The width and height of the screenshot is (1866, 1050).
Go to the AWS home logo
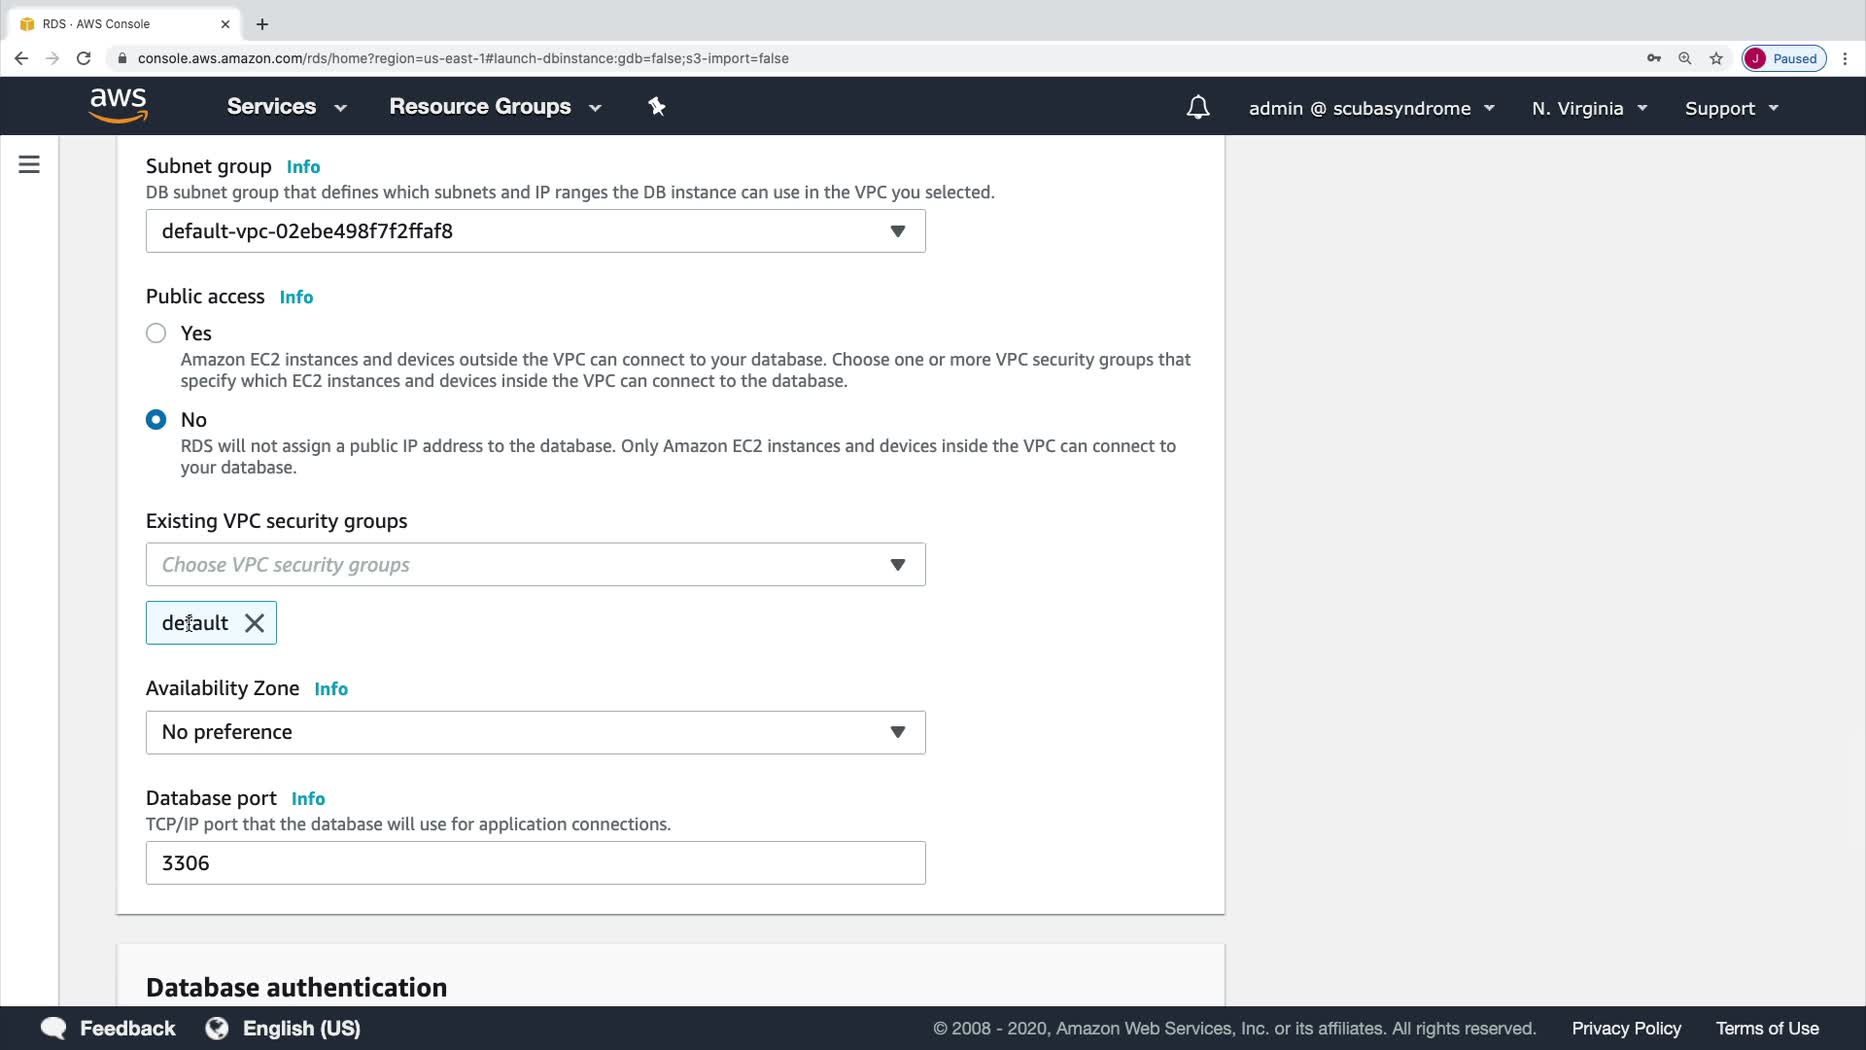pyautogui.click(x=118, y=105)
